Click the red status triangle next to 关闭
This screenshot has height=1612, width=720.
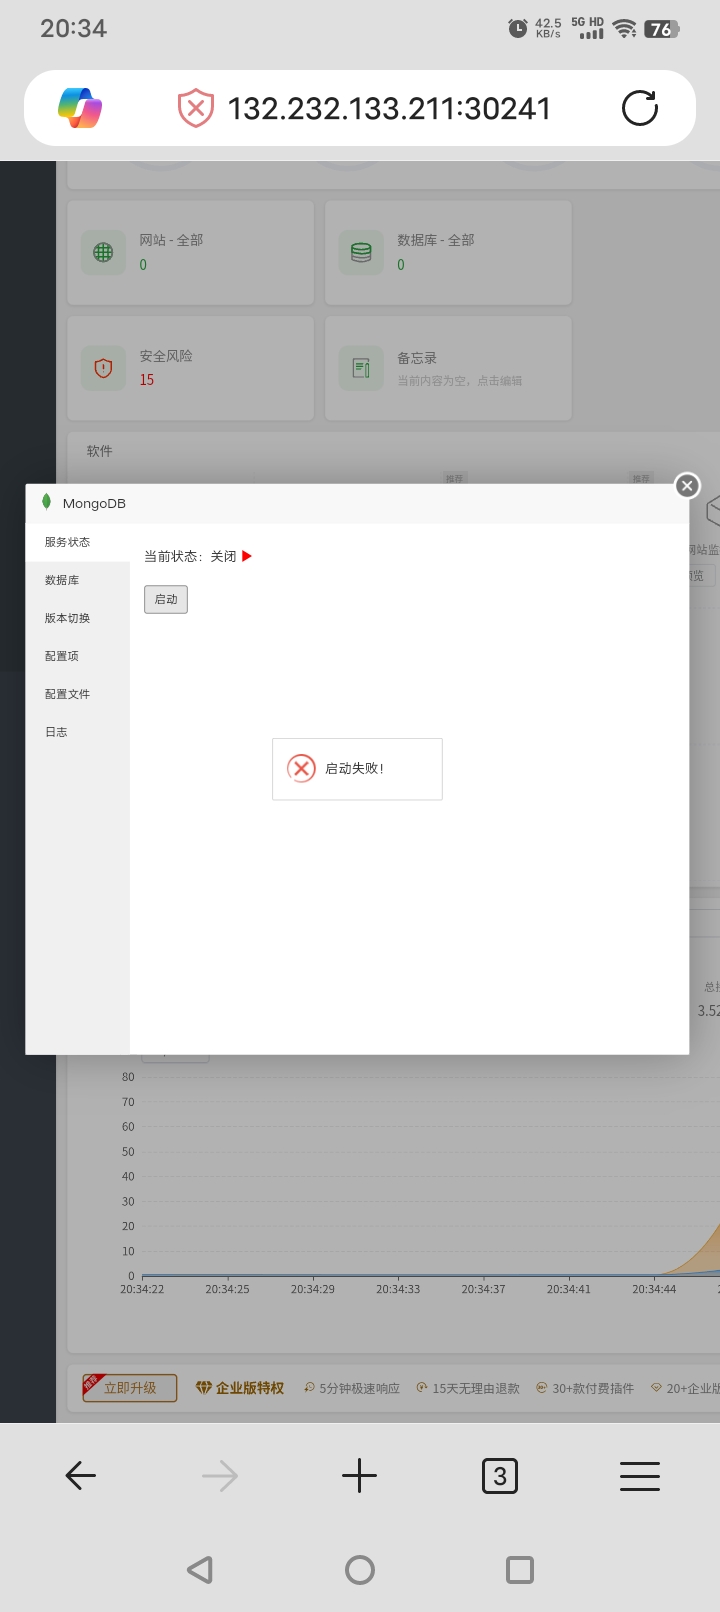247,556
